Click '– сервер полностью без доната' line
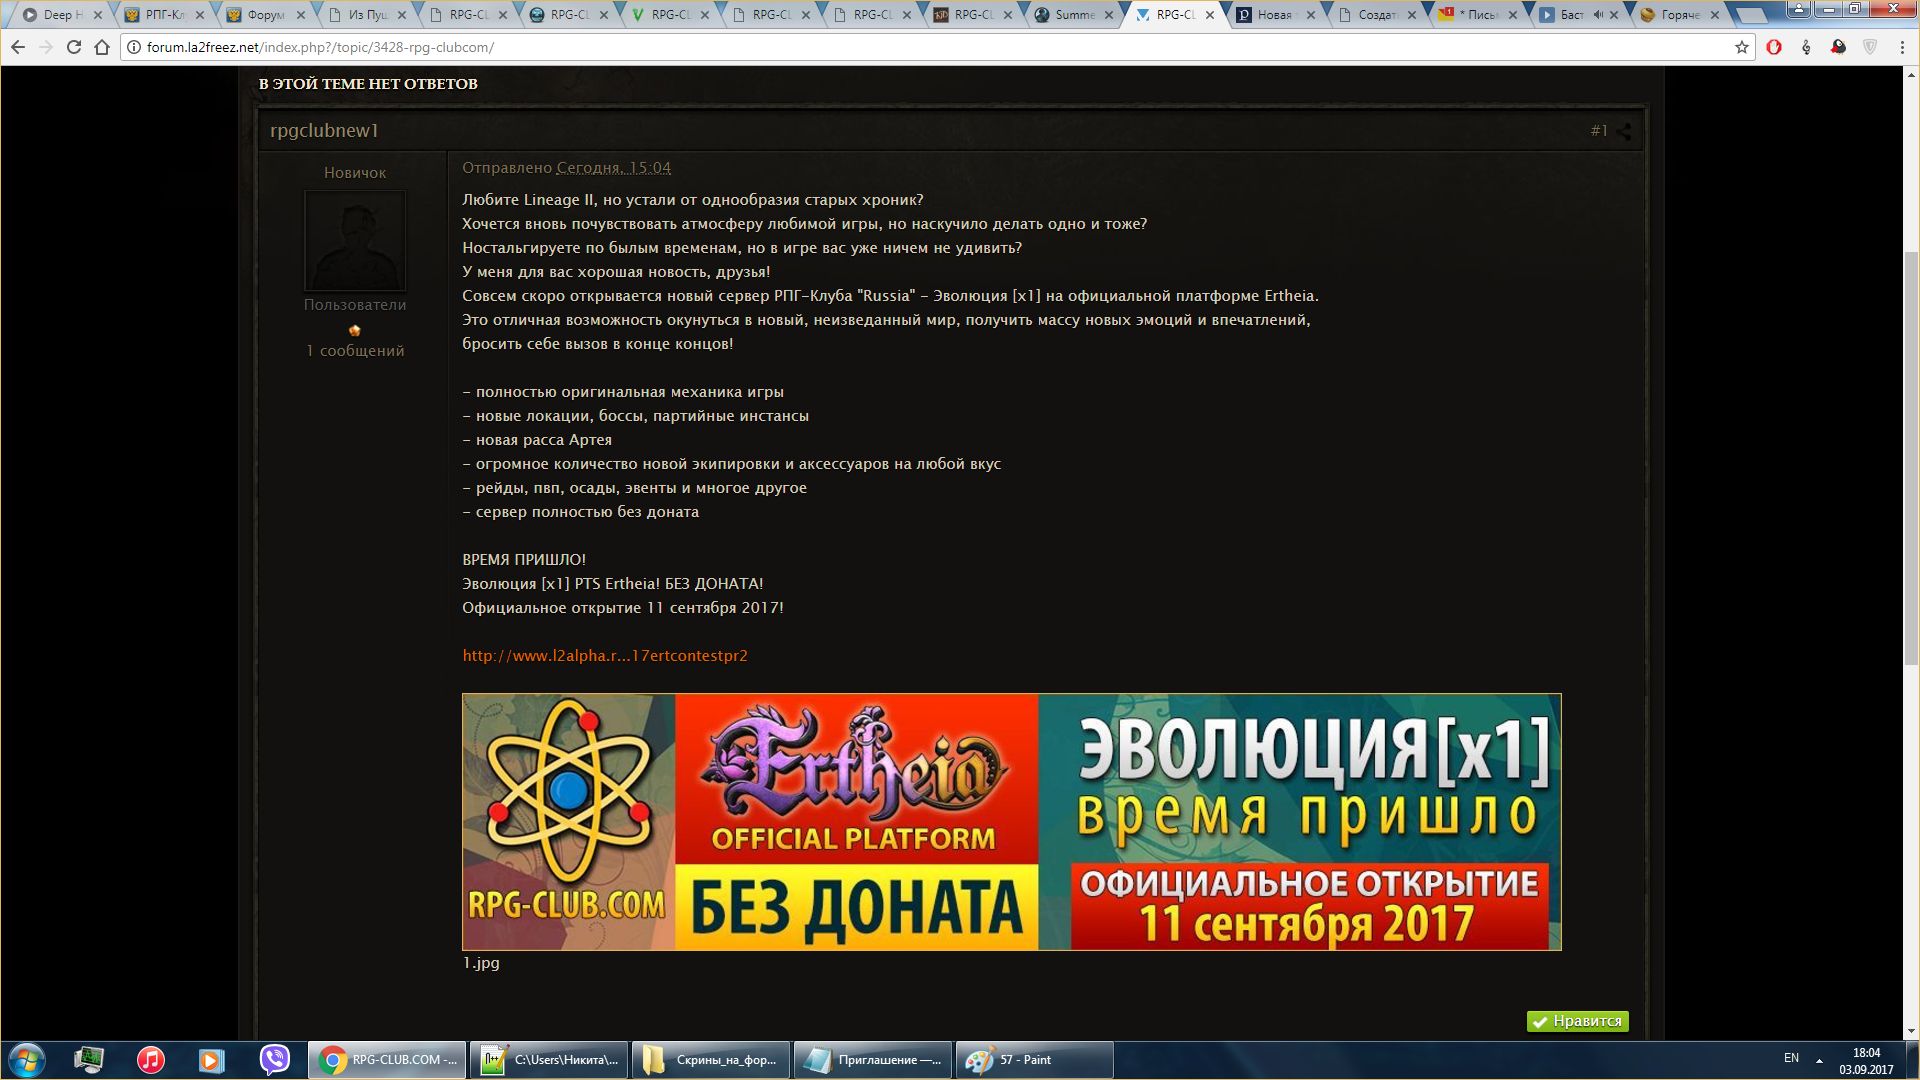This screenshot has width=1920, height=1080. pos(580,512)
